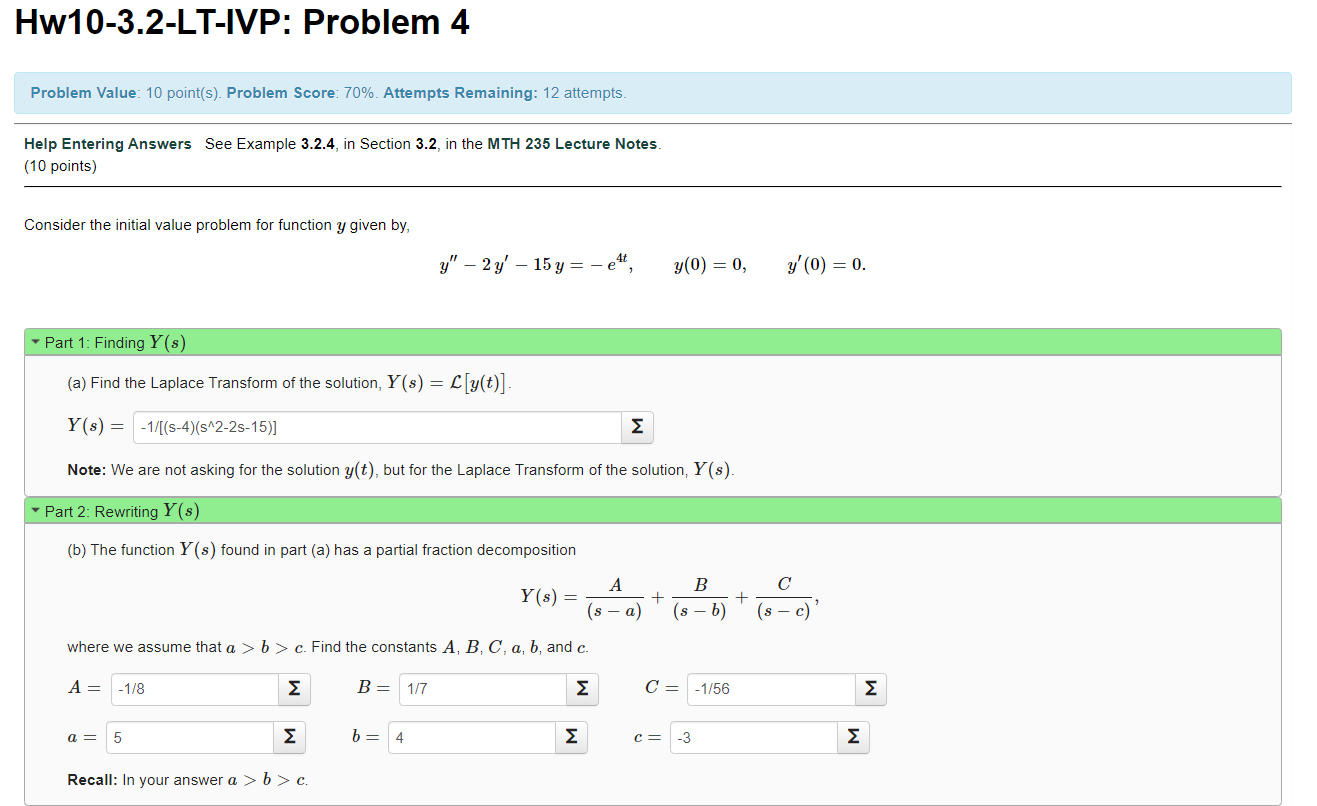Screen dimensions: 1317x806
Task: Click the Part 2 green header bar
Action: tap(652, 510)
